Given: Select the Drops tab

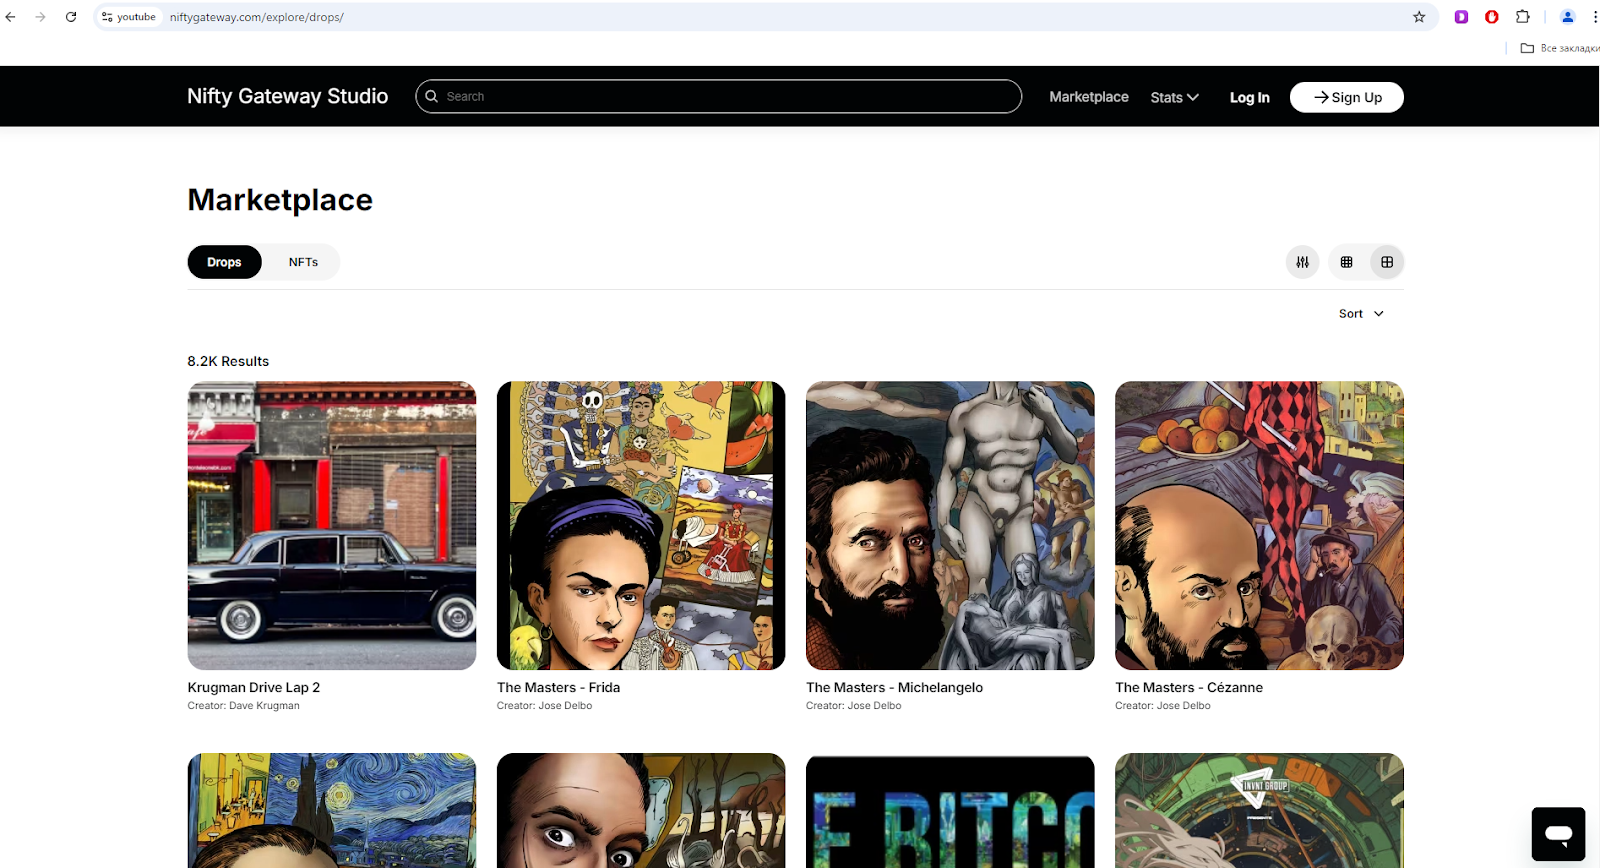Looking at the screenshot, I should click(x=224, y=262).
